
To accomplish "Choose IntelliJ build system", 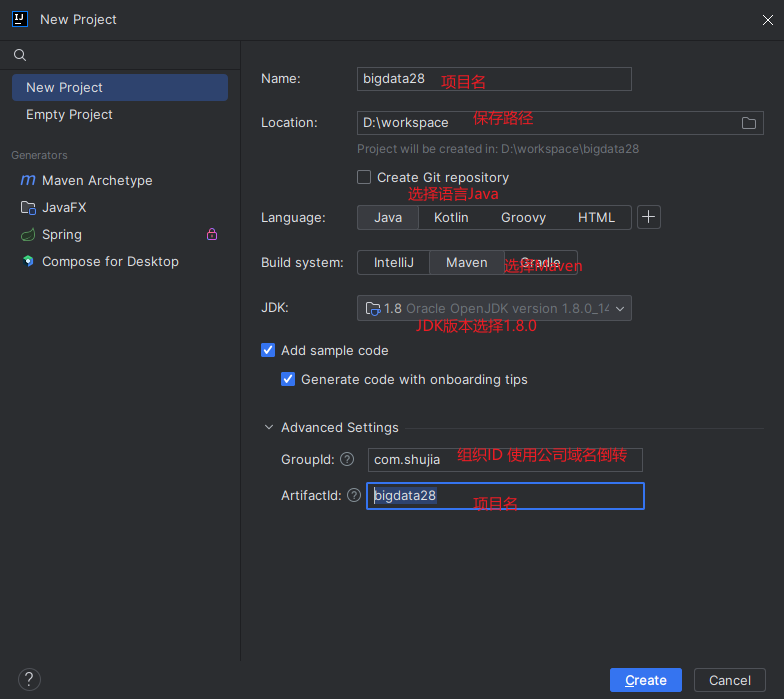I will 394,262.
